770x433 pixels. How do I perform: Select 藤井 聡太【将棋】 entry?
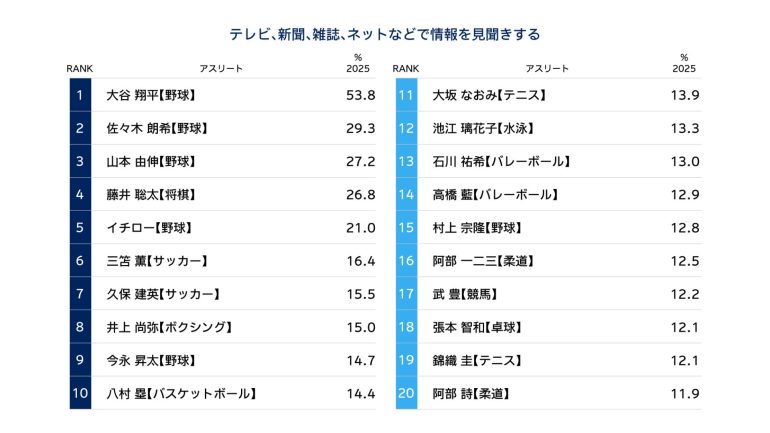tap(150, 194)
